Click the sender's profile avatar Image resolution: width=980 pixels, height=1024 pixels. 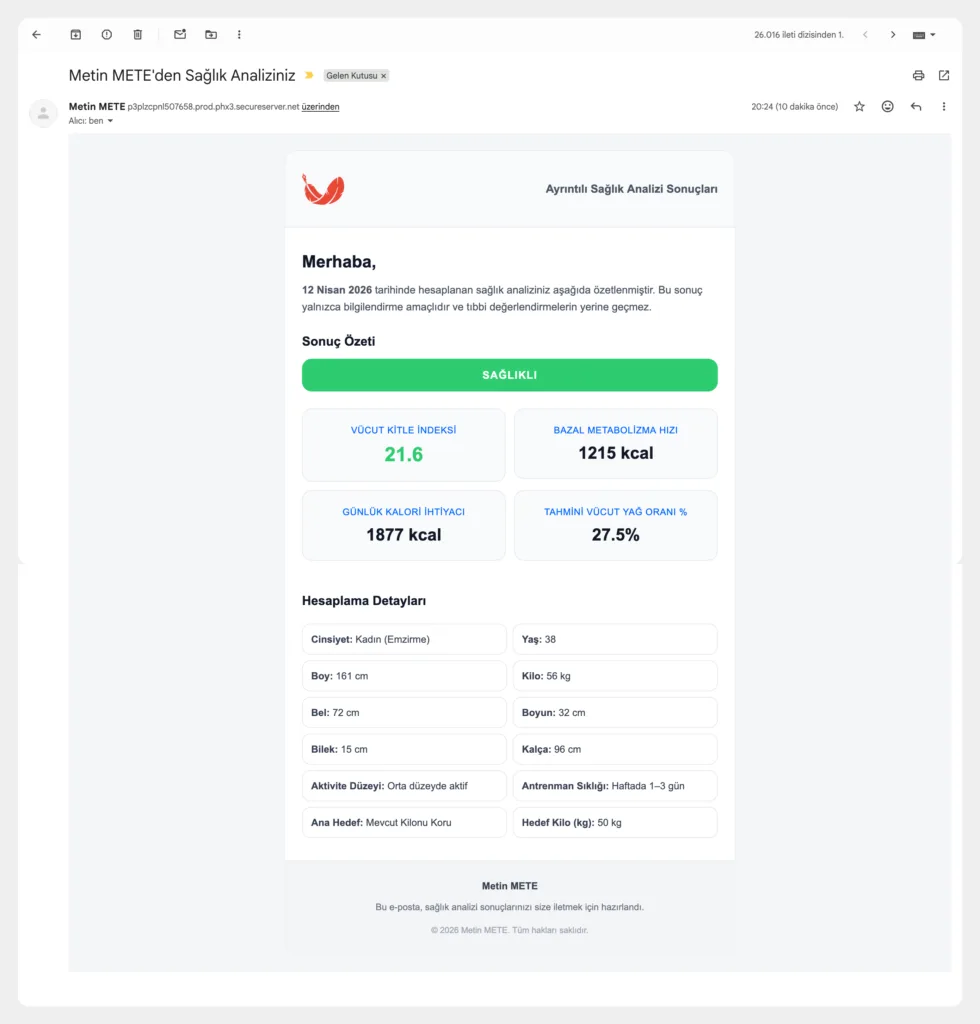[43, 113]
